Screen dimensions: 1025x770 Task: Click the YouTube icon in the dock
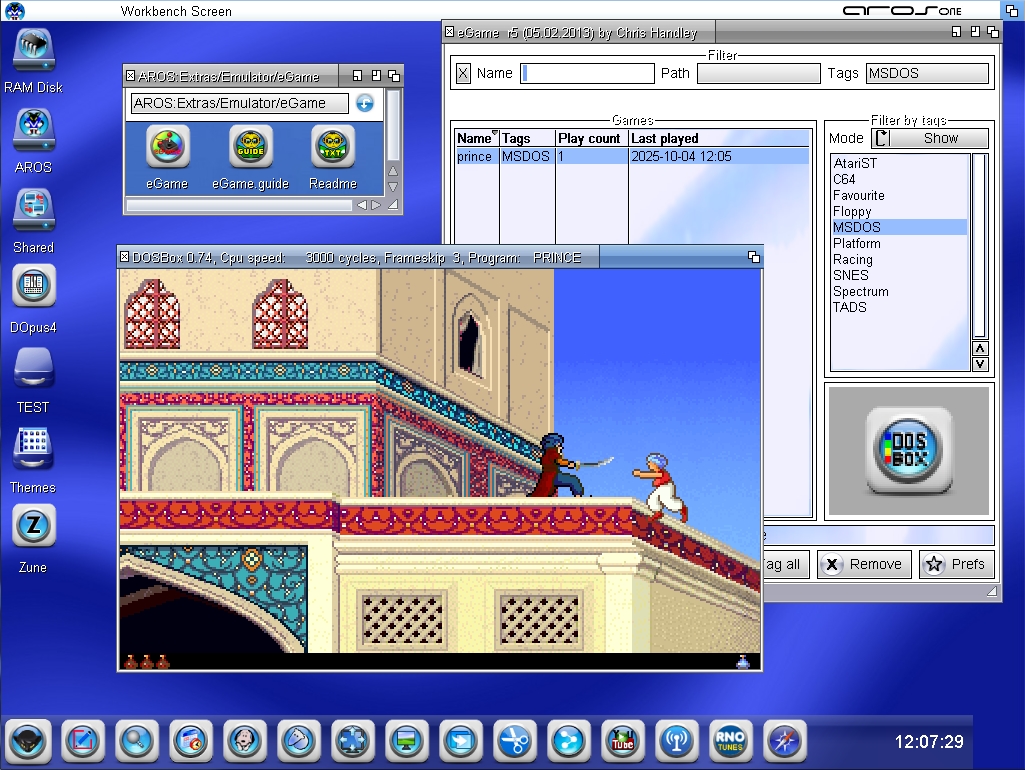[622, 741]
